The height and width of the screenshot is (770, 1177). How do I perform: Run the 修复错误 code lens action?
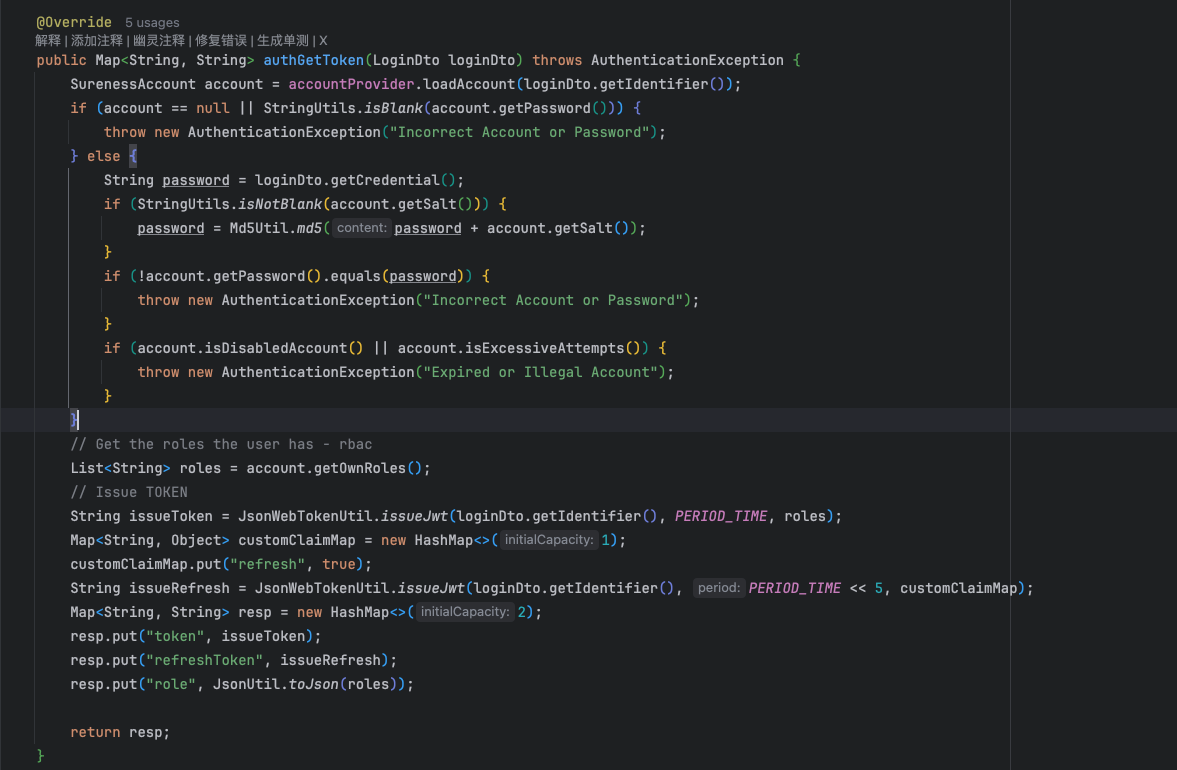(x=221, y=41)
